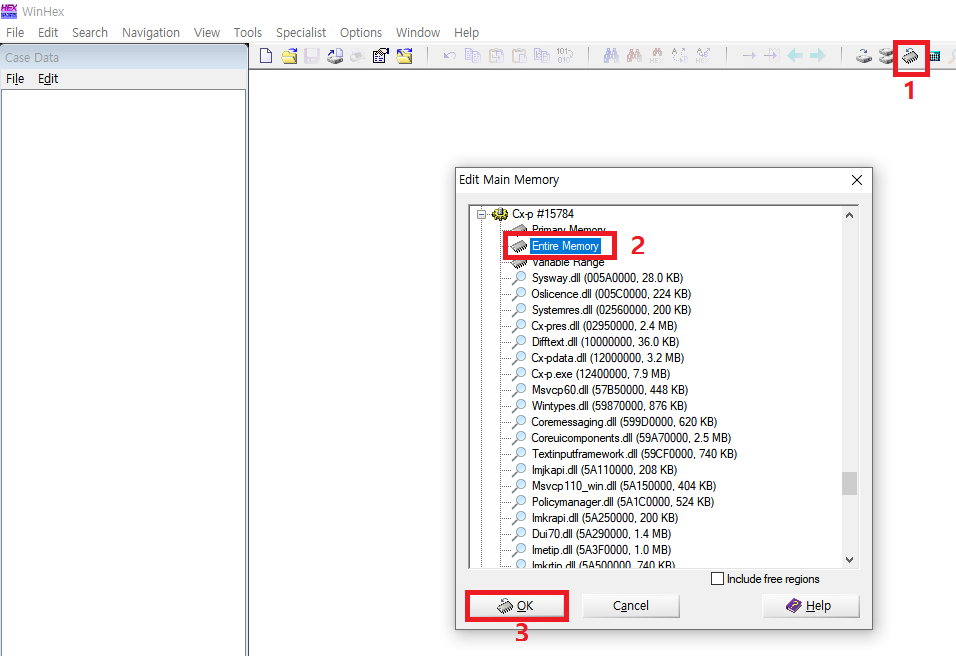Click the blue binoculars Find Text icon
This screenshot has height=656, width=956.
(611, 56)
